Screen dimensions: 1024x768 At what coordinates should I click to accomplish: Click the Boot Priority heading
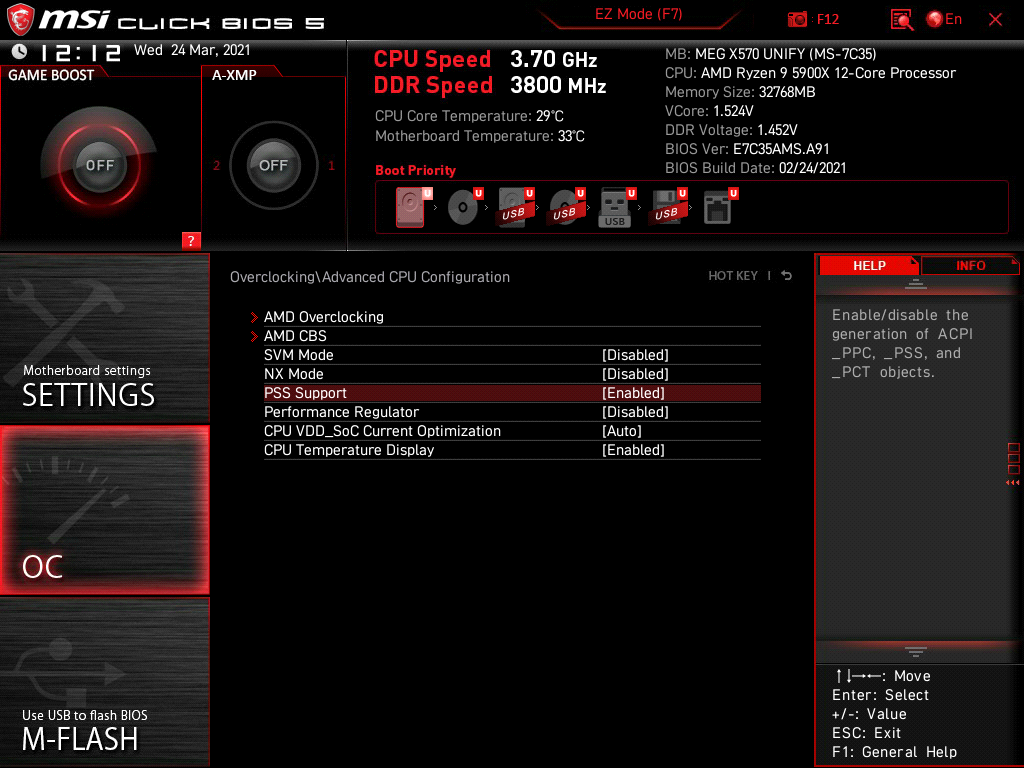pyautogui.click(x=415, y=170)
